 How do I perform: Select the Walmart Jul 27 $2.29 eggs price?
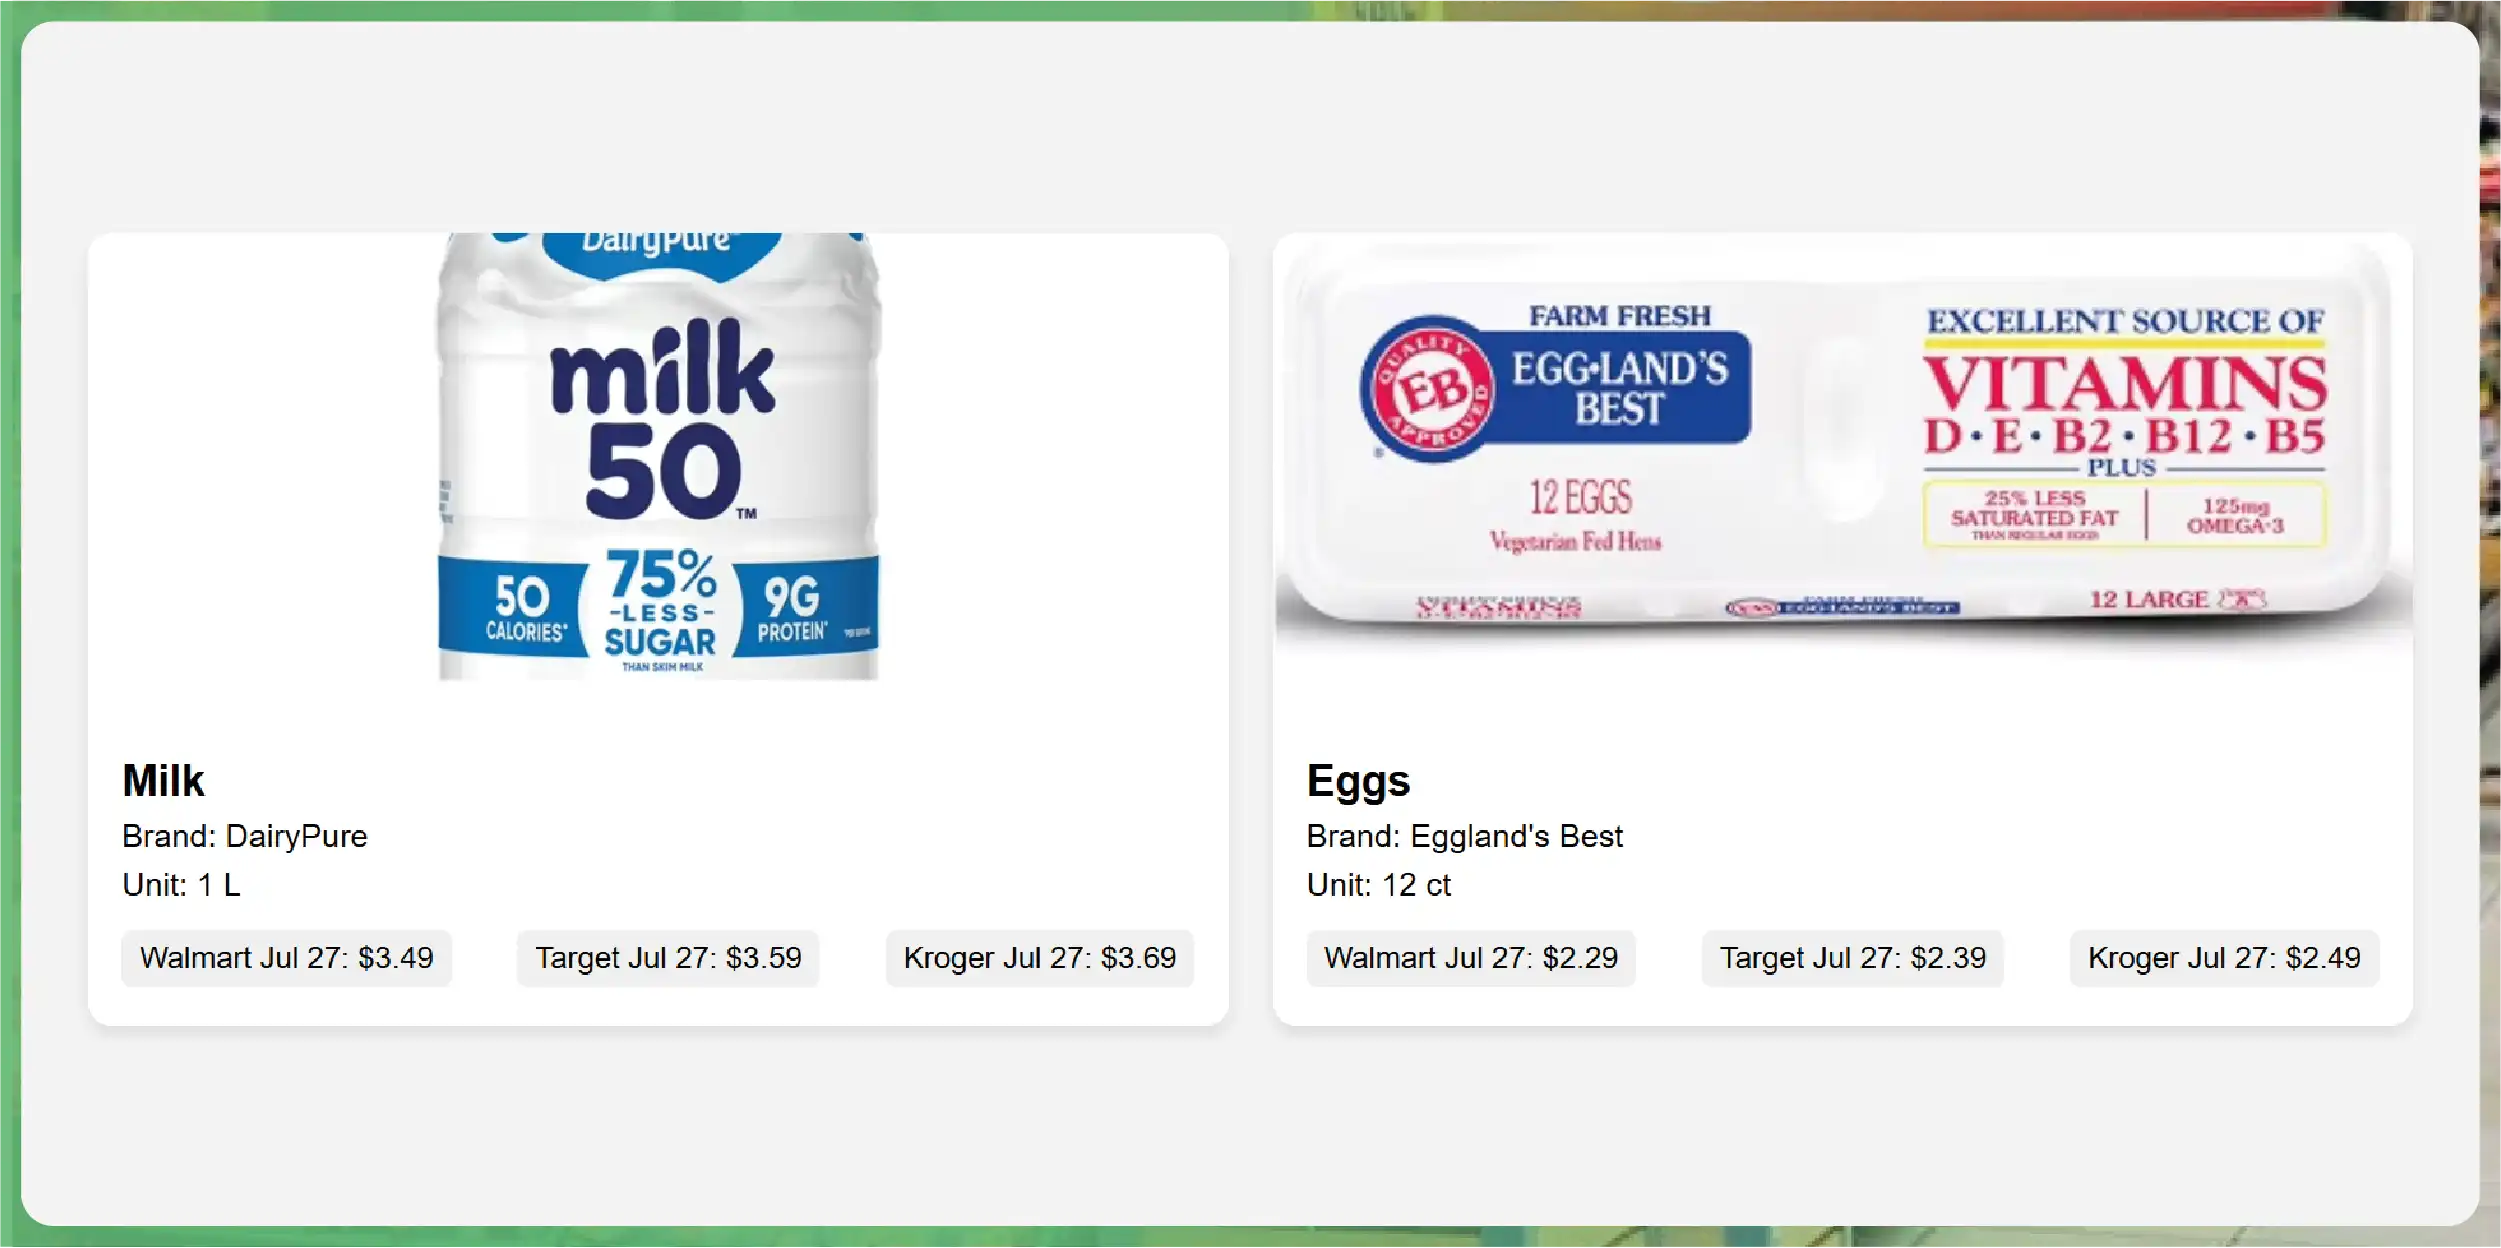click(1470, 958)
